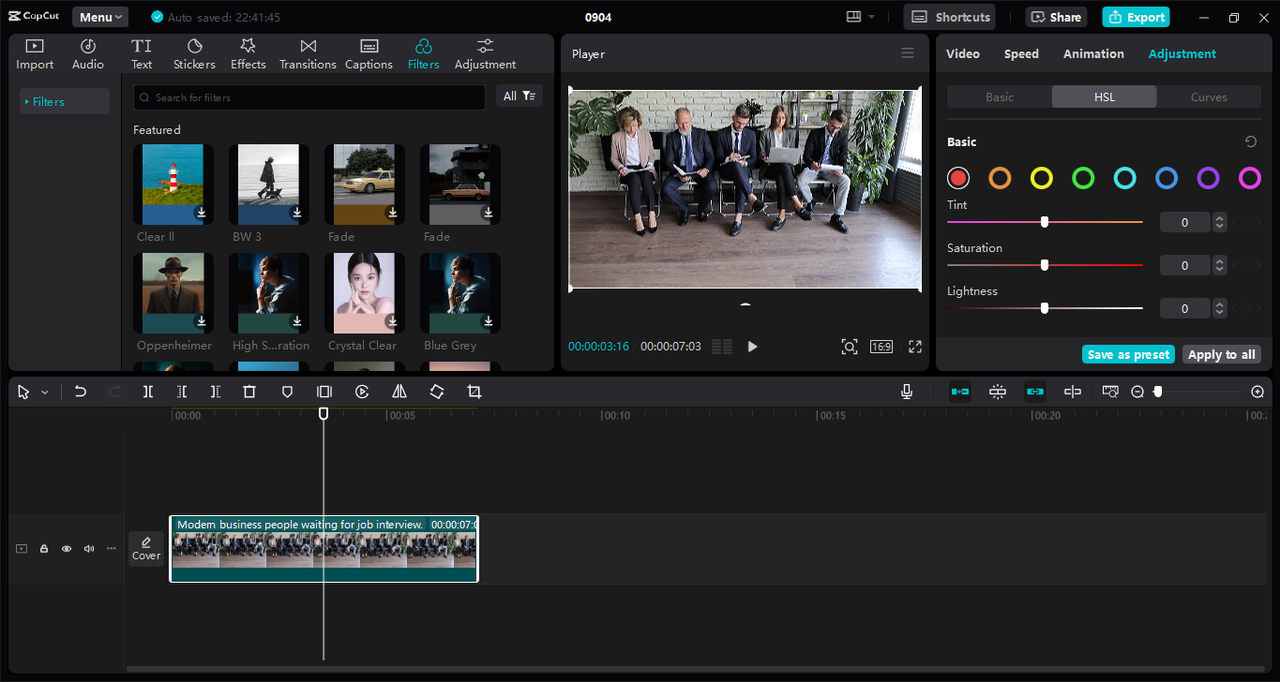Open the Effects tab
Viewport: 1280px width, 682px height.
point(248,54)
